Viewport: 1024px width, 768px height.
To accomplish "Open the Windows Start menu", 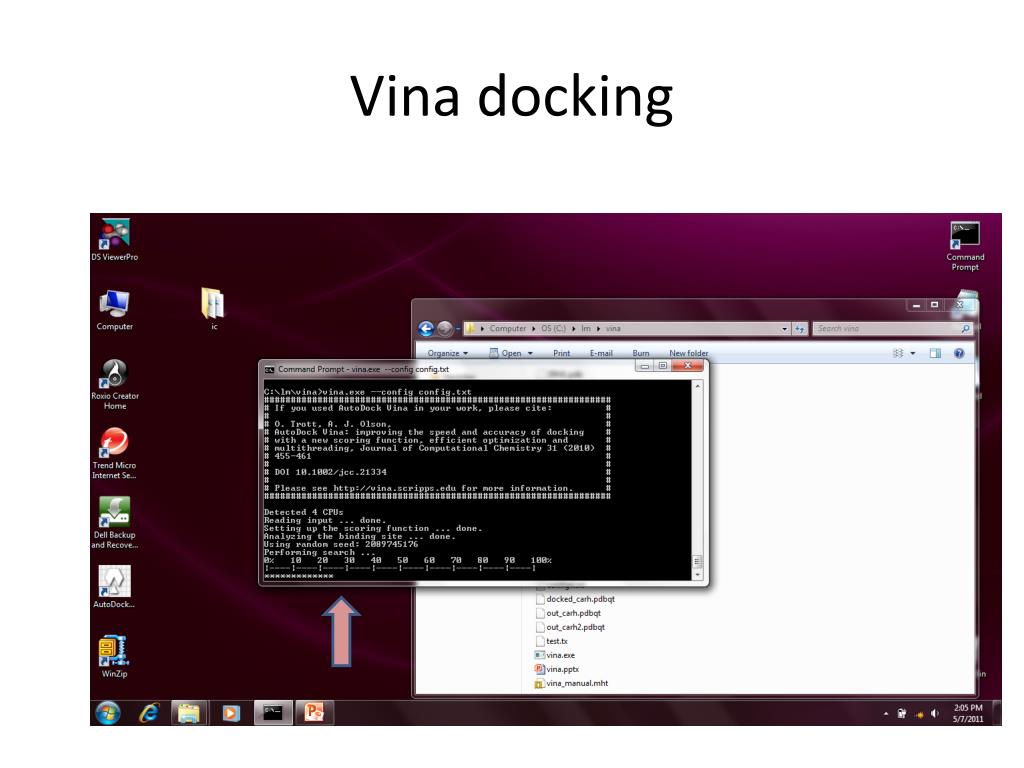I will tap(108, 713).
